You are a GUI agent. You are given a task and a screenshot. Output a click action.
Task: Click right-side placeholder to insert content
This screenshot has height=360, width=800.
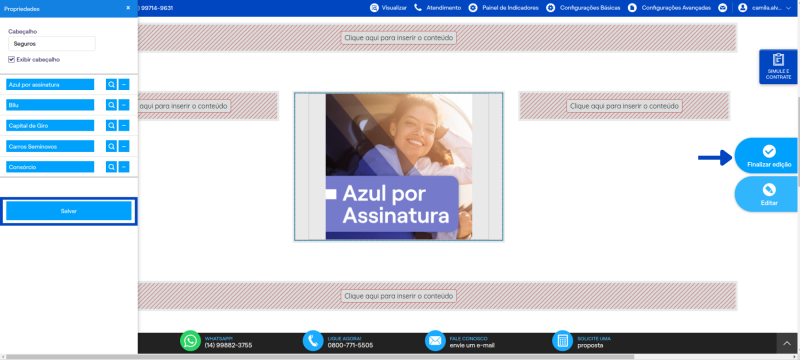(x=624, y=106)
